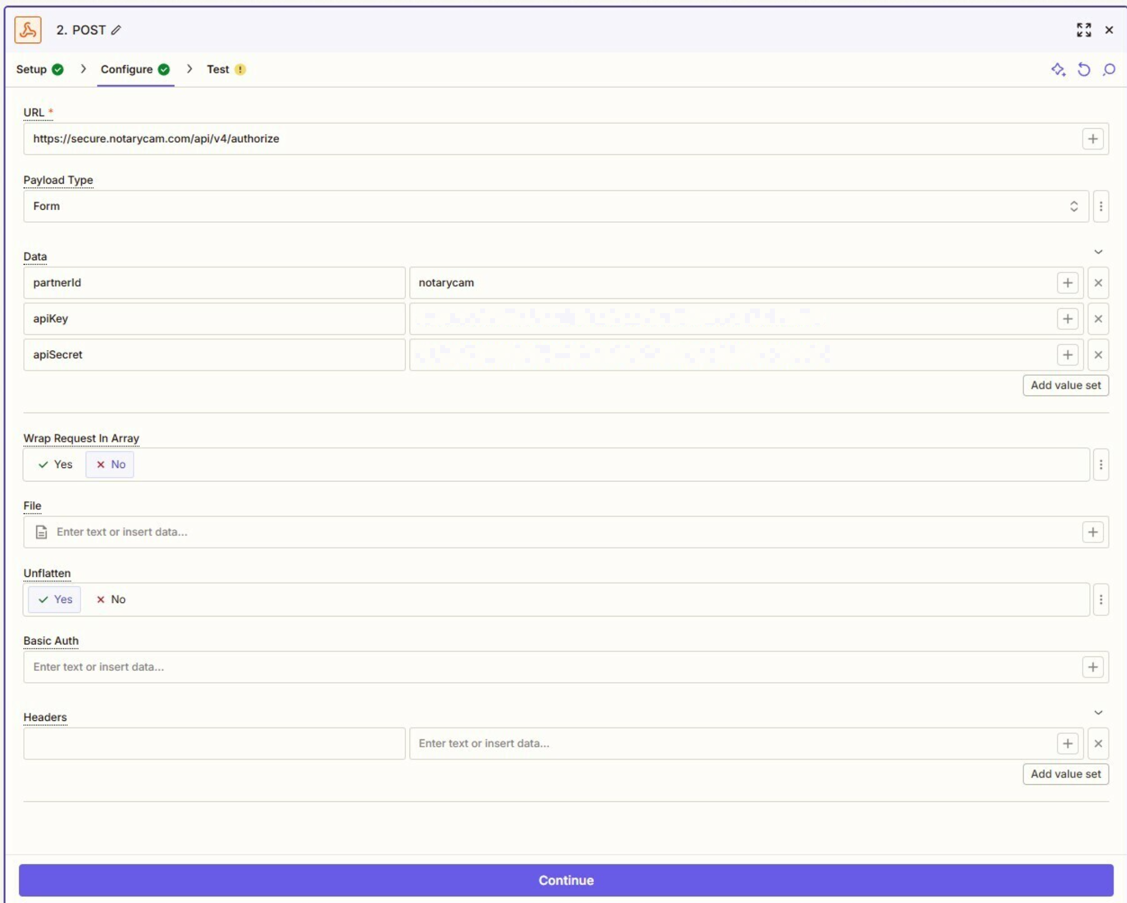Click the empty Headers key field

click(214, 743)
